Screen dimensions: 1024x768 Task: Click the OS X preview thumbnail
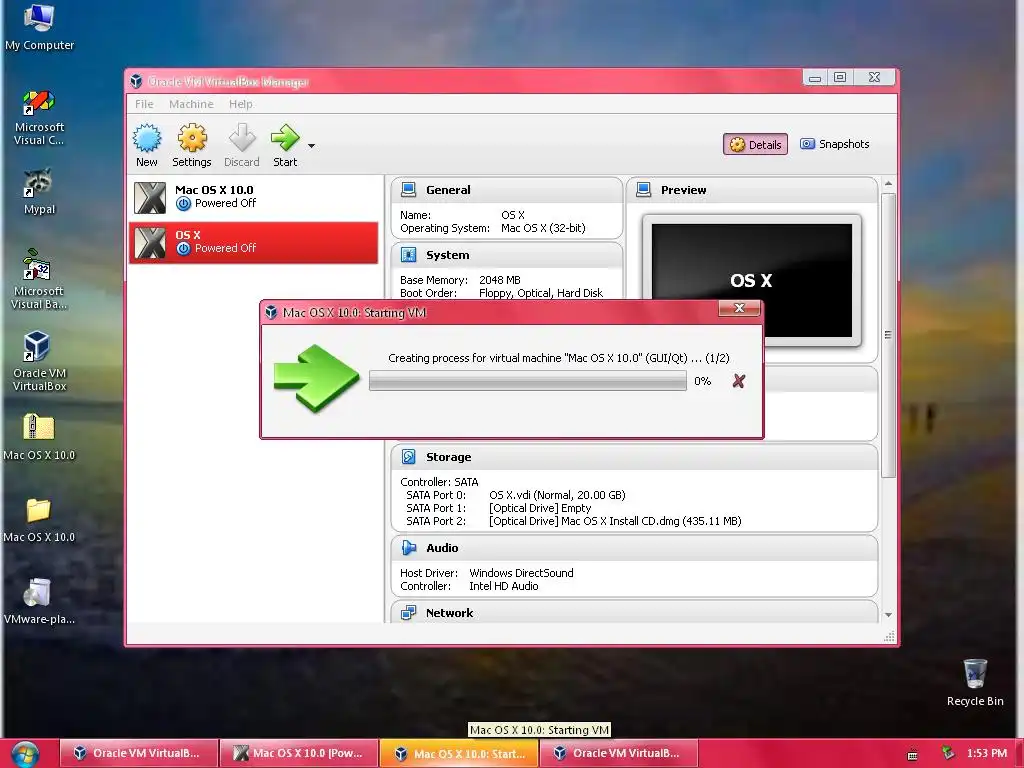tap(752, 280)
